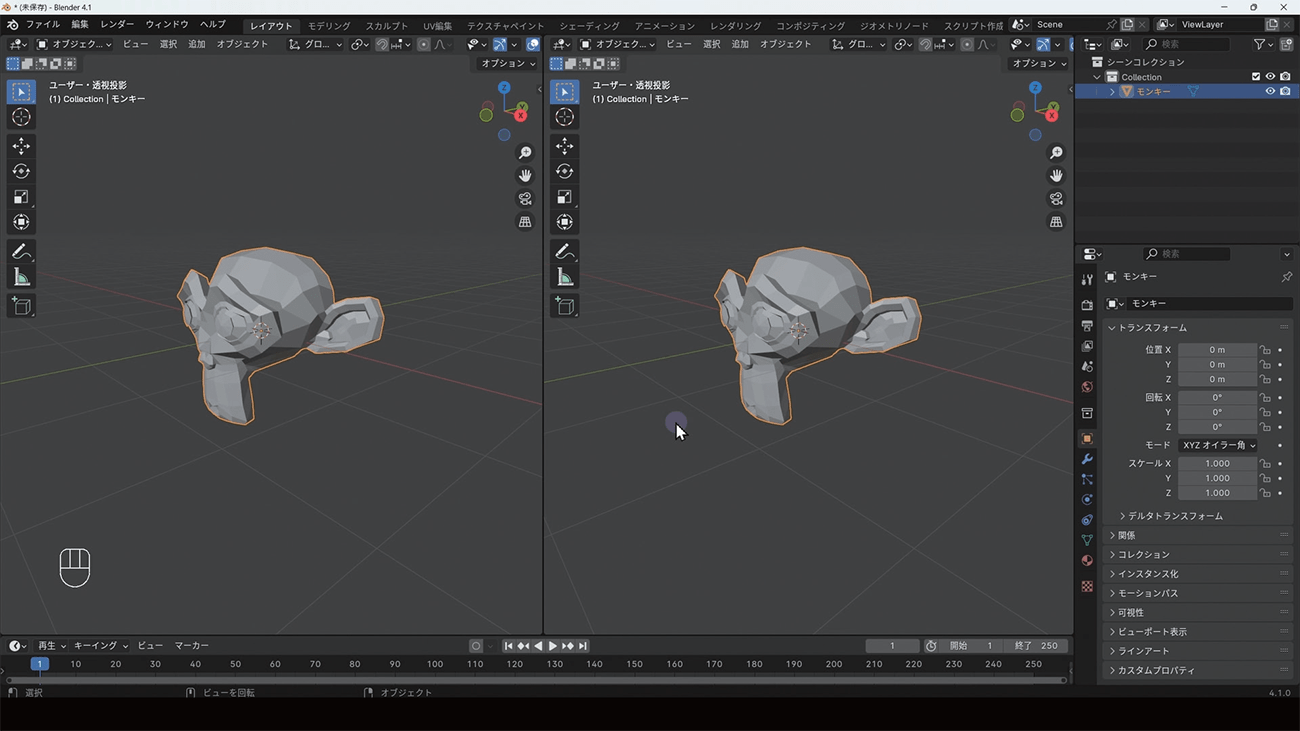This screenshot has width=1300, height=731.
Task: Select the Scale tool in left viewport
Action: coord(21,197)
